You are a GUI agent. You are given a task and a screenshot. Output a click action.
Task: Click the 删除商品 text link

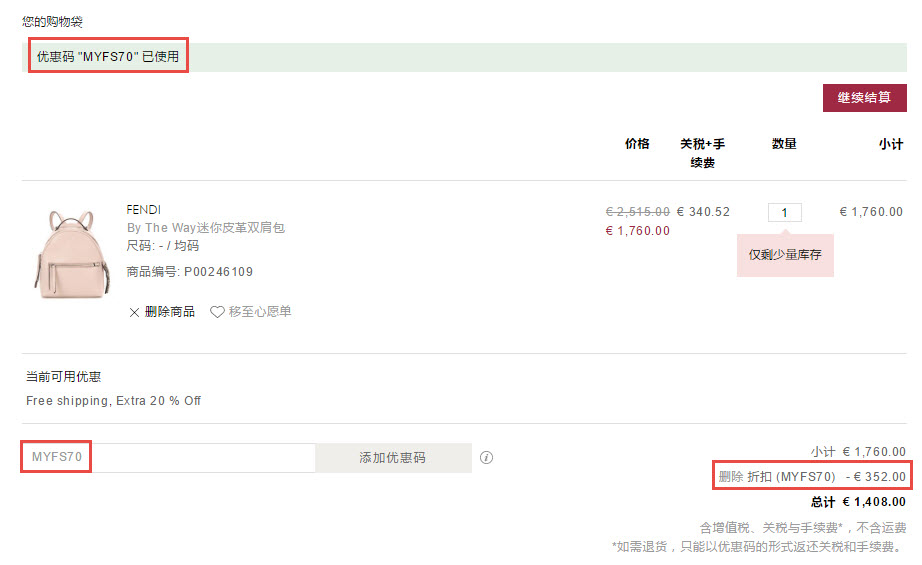[x=170, y=312]
